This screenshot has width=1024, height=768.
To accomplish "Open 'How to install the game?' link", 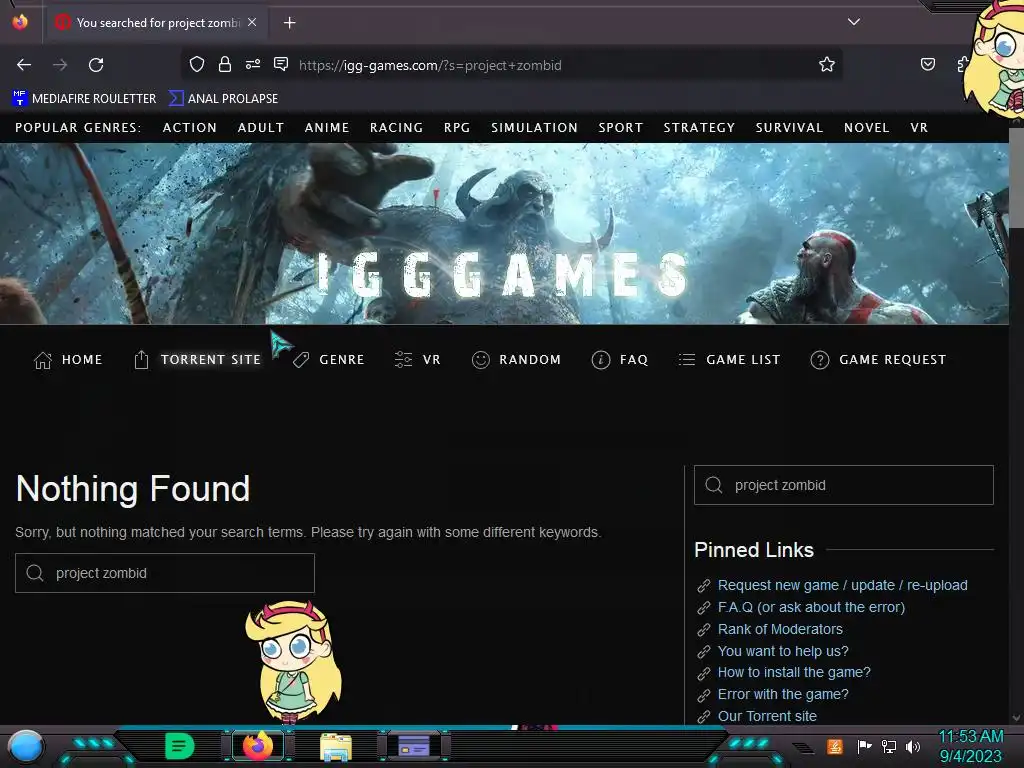I will pos(794,673).
